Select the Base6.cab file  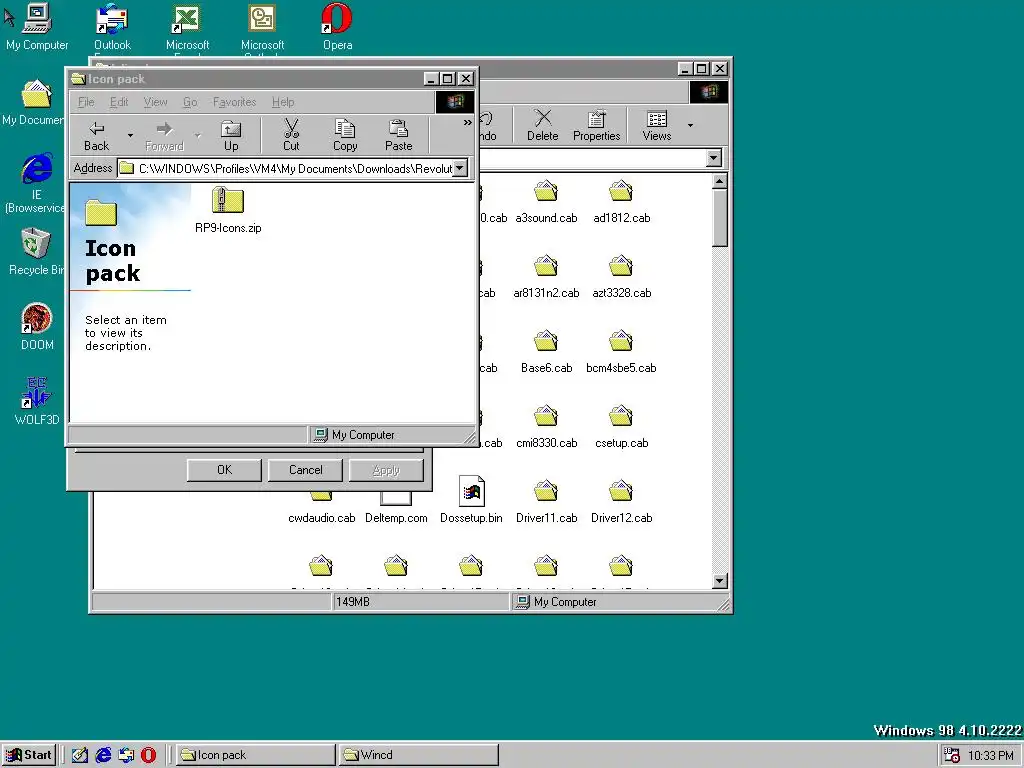(x=546, y=353)
